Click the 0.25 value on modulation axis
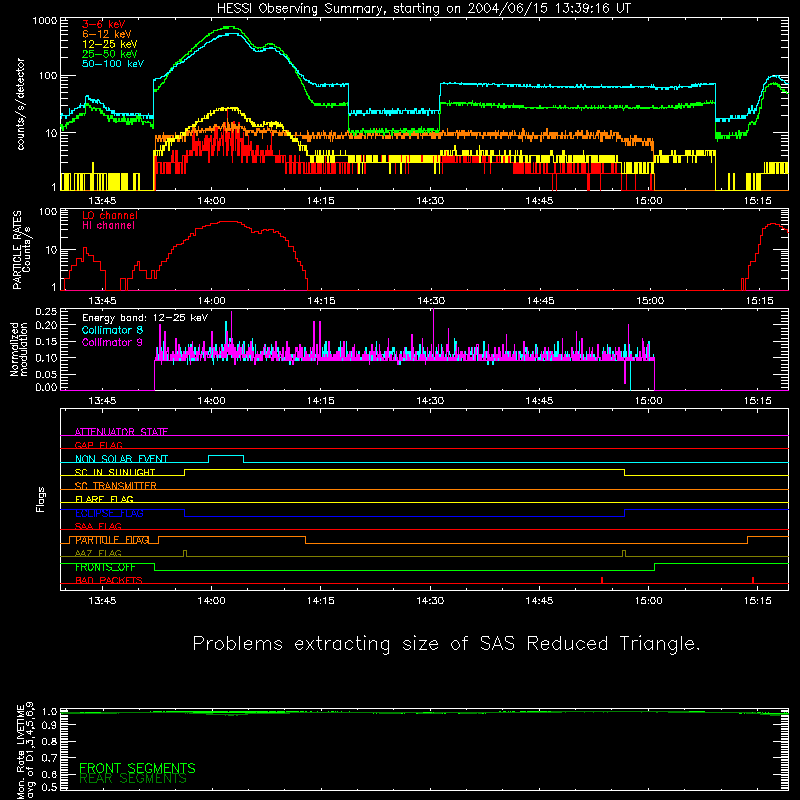800x800 pixels. click(x=46, y=312)
